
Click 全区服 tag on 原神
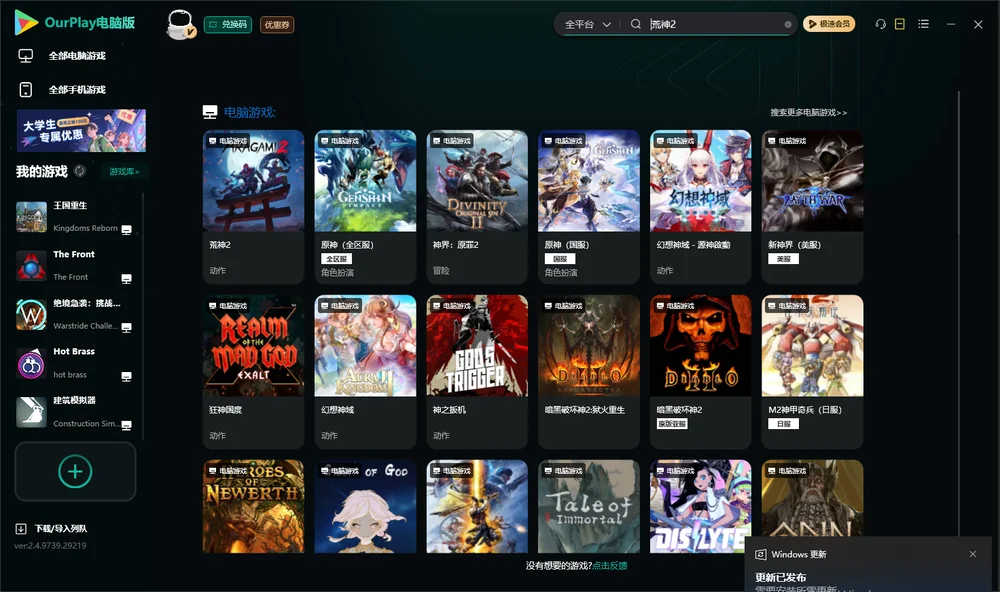(x=336, y=259)
